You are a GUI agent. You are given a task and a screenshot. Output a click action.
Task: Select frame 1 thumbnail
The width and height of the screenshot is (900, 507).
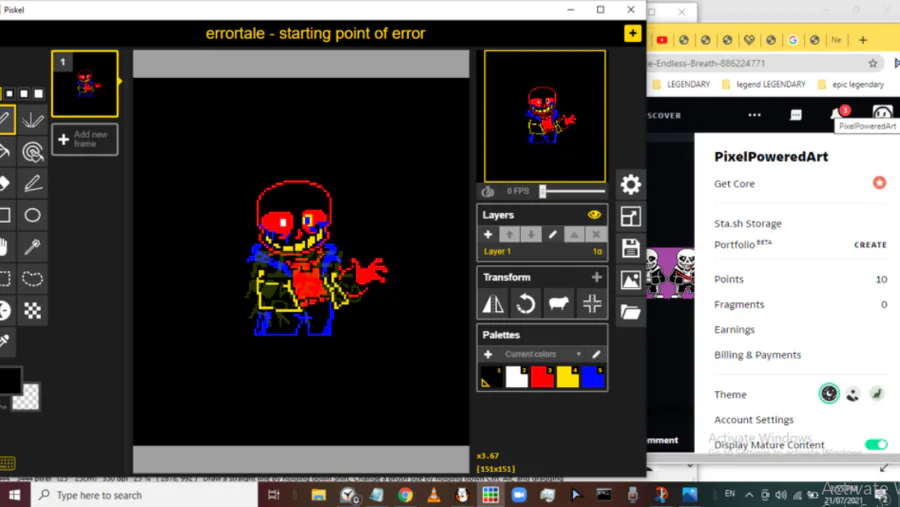pyautogui.click(x=84, y=84)
